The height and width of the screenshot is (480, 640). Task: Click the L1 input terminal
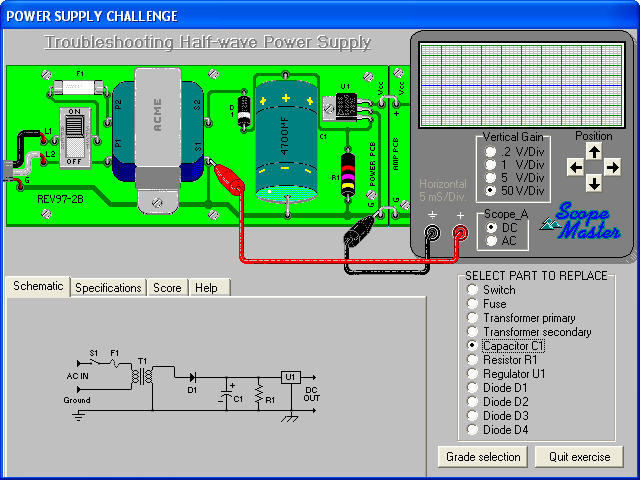pyautogui.click(x=44, y=140)
